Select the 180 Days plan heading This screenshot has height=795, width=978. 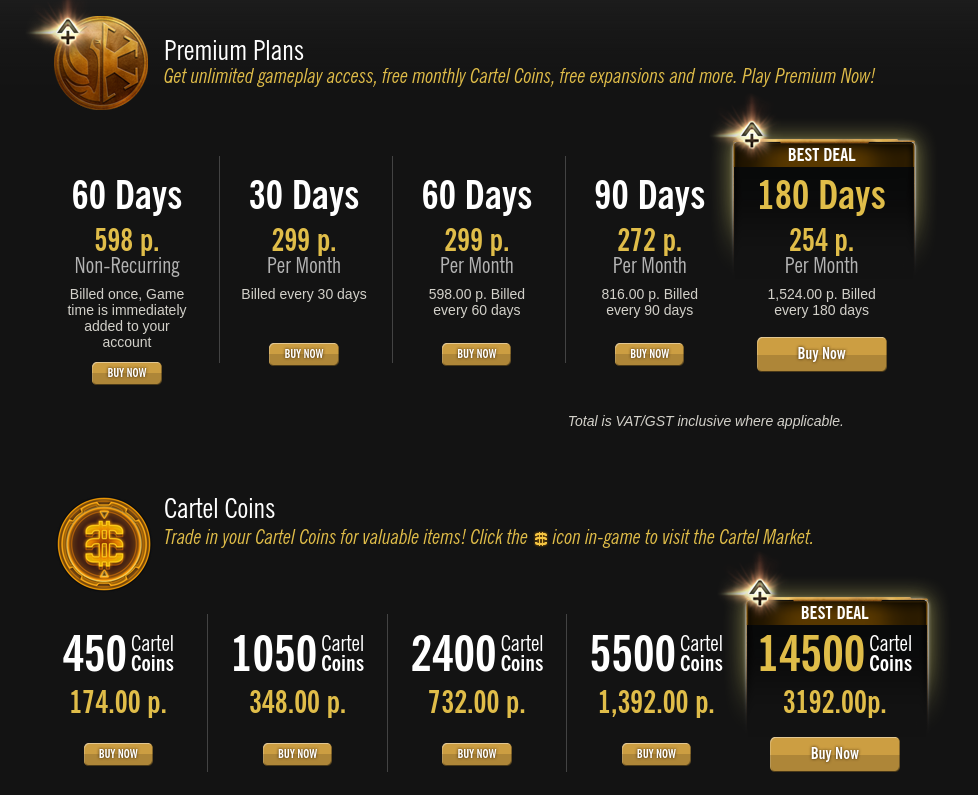coord(821,195)
